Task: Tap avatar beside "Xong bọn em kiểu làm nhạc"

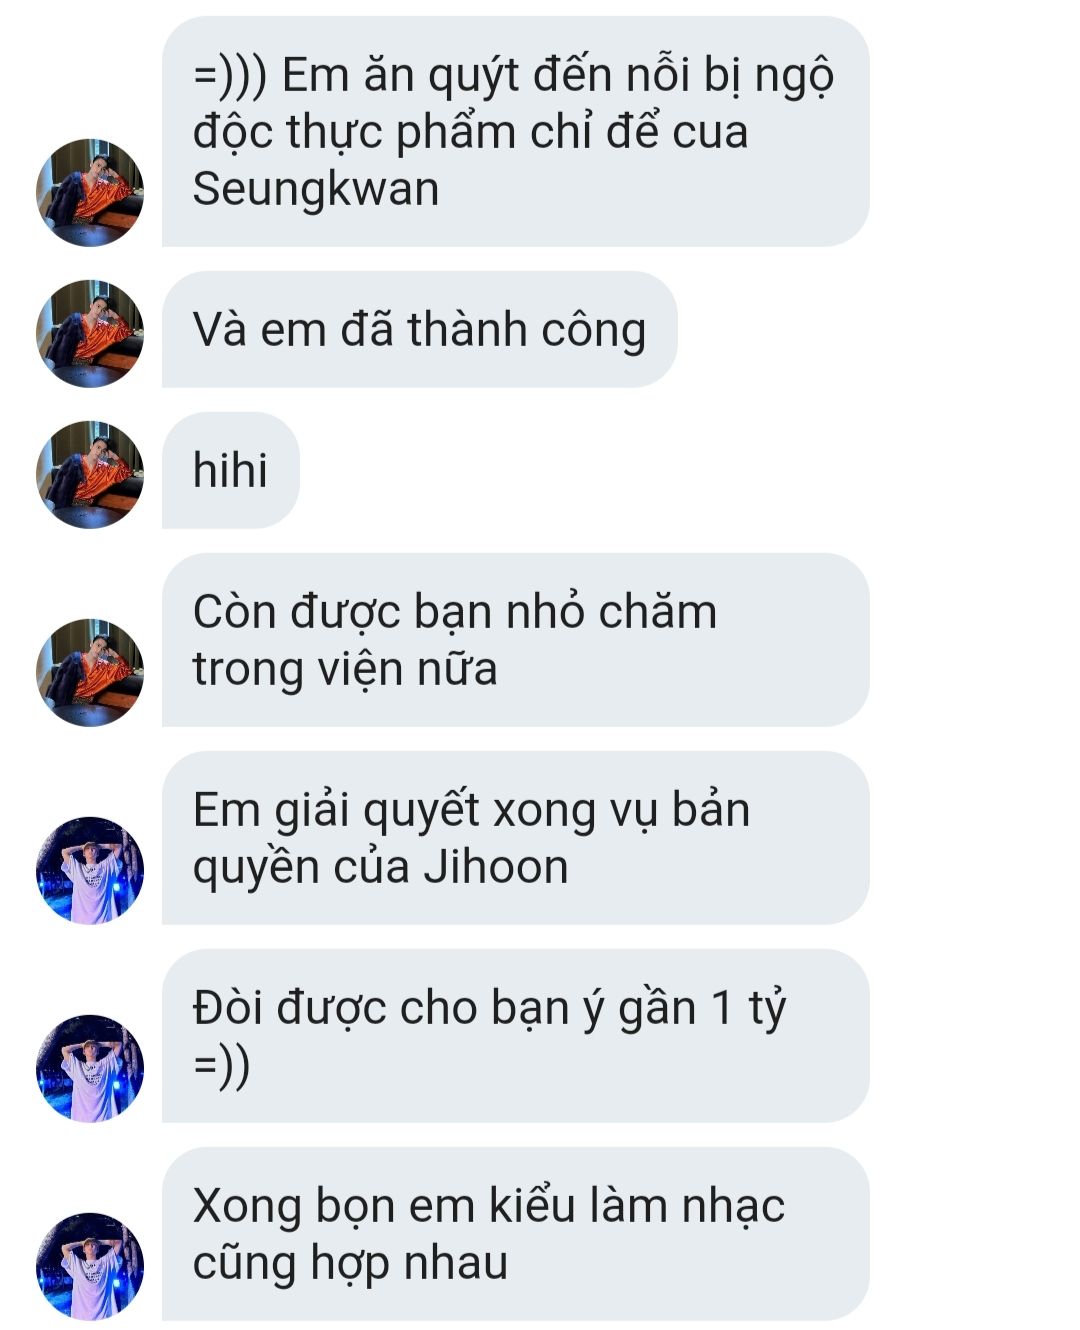Action: click(90, 1266)
